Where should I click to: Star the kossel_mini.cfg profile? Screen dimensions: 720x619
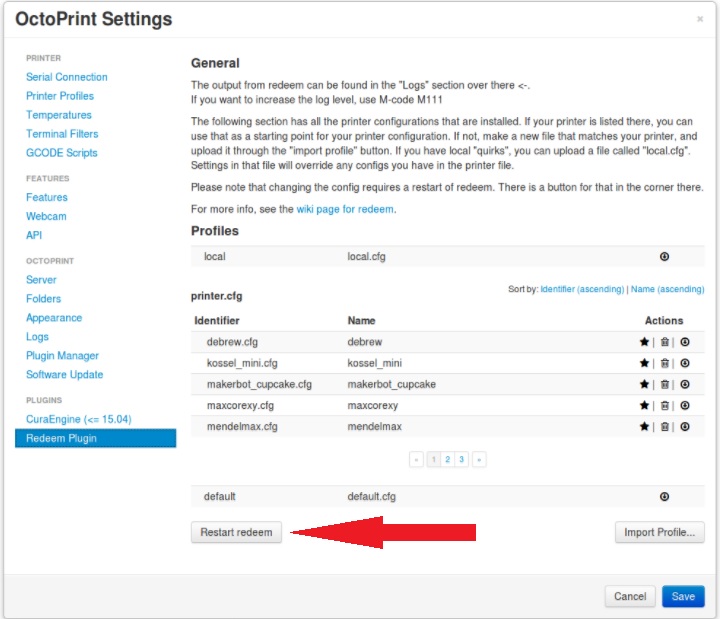[644, 363]
